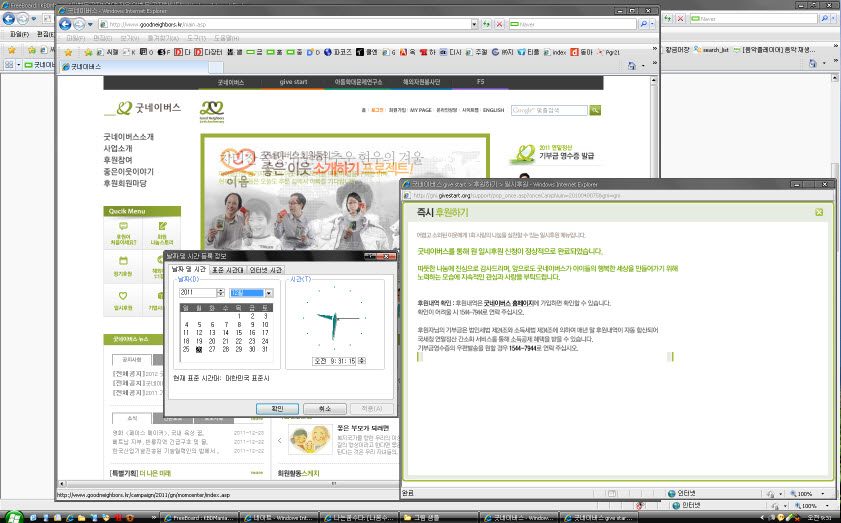Image resolution: width=841 pixels, height=523 pixels.
Task: Open the index favorites bookmark
Action: click(x=555, y=52)
